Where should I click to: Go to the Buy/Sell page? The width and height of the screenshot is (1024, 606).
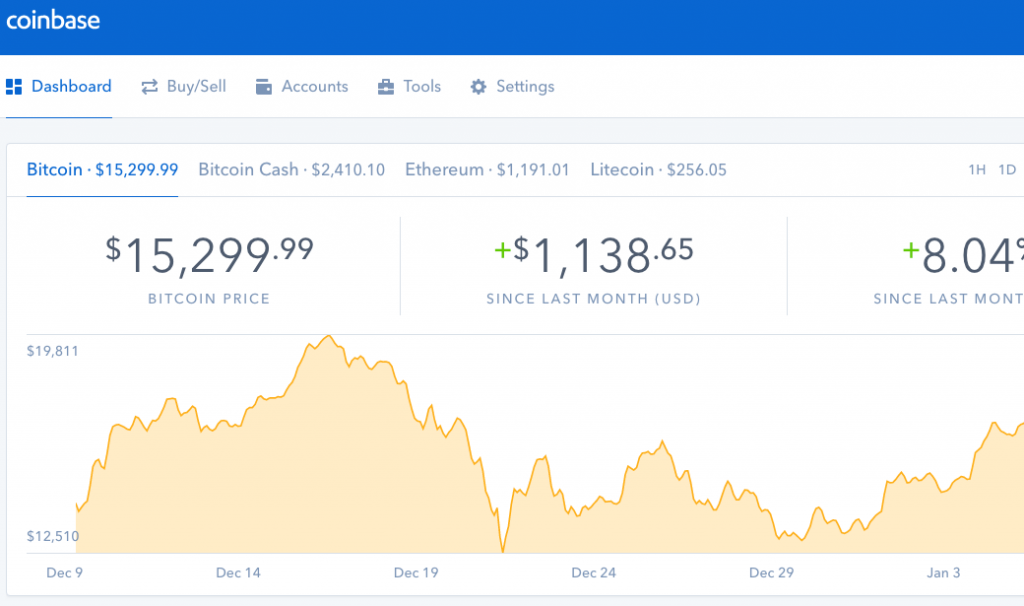pos(196,87)
